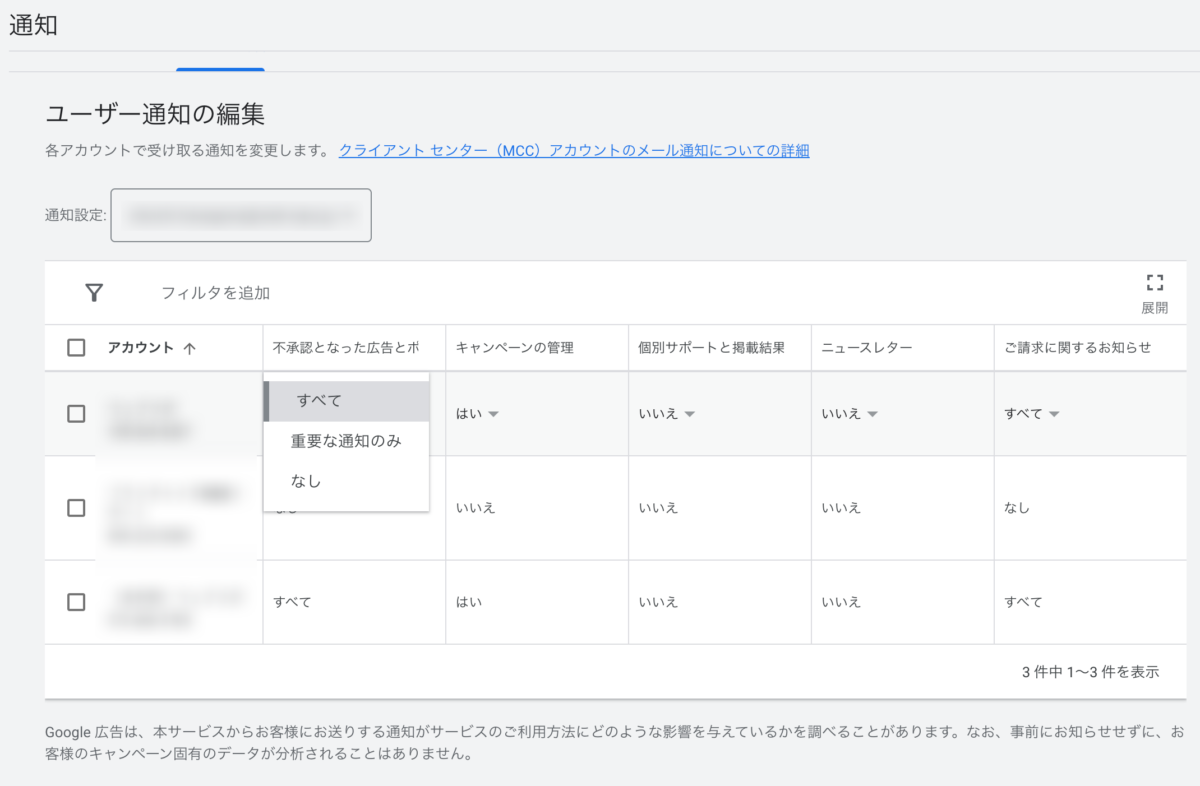The width and height of the screenshot is (1200, 786).
Task: Click the 展開 fullscreen expand icon
Action: click(1154, 283)
